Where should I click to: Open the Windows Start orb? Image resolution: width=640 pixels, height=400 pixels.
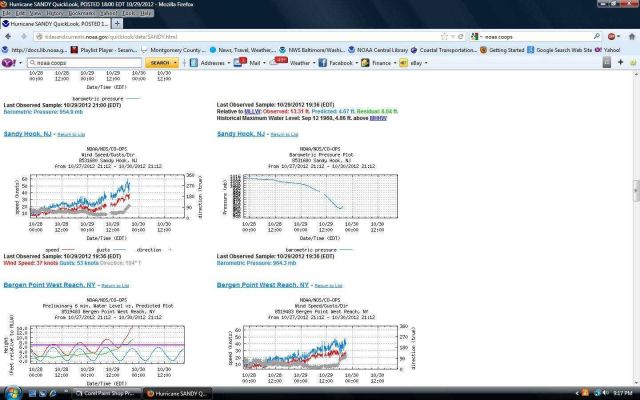click(x=12, y=393)
